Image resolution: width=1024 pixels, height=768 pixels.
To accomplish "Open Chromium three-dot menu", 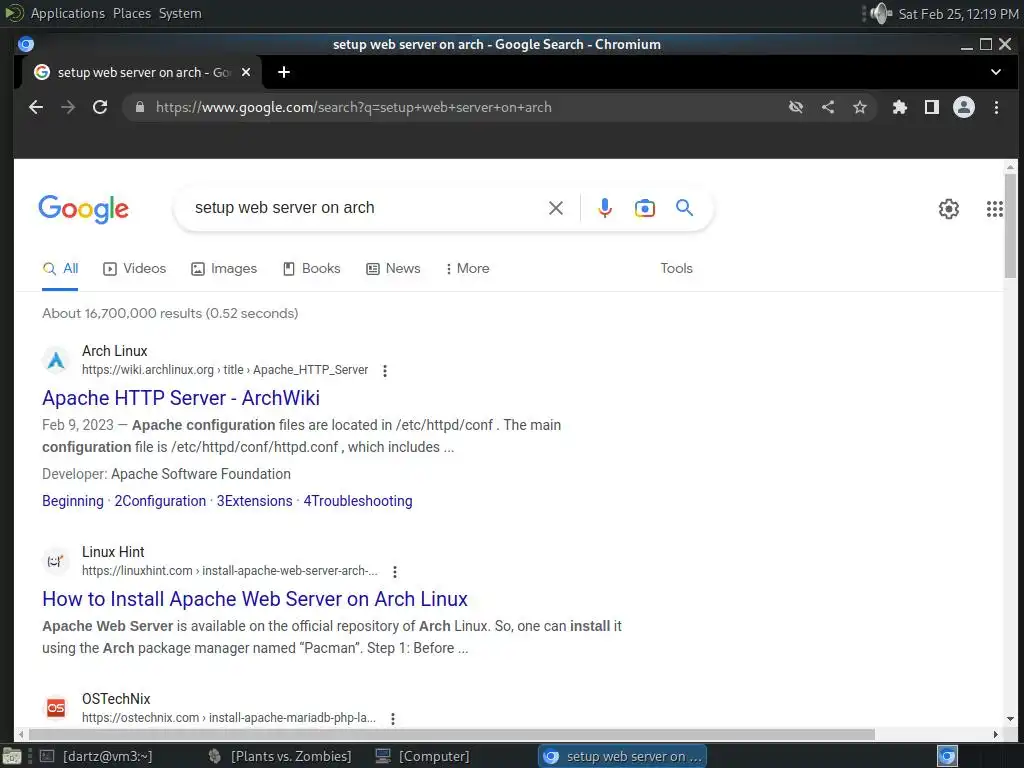I will (x=996, y=107).
